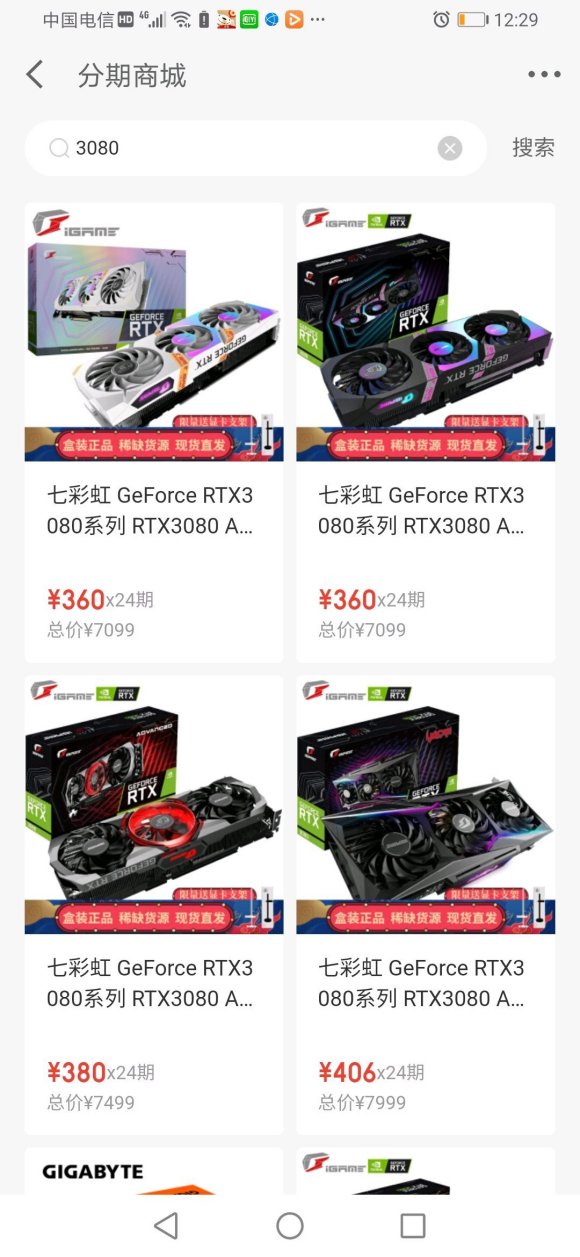Open the white iGame RTX3080 card image
The width and height of the screenshot is (580, 1257).
click(154, 332)
